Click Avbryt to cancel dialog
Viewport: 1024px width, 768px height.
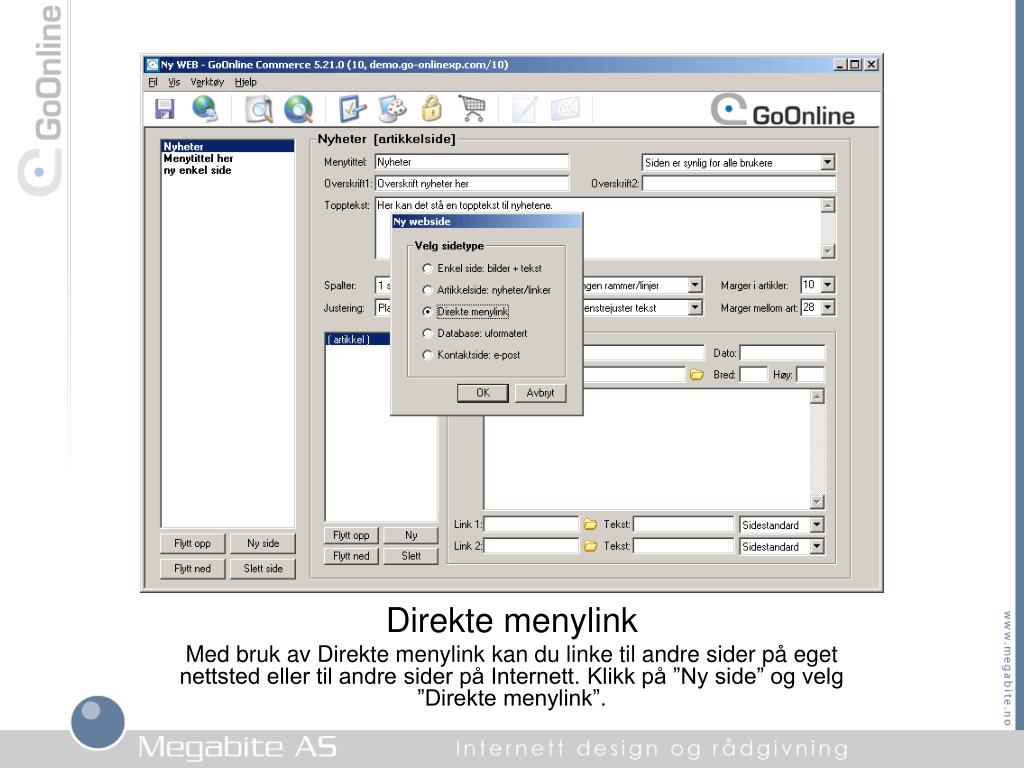point(540,392)
